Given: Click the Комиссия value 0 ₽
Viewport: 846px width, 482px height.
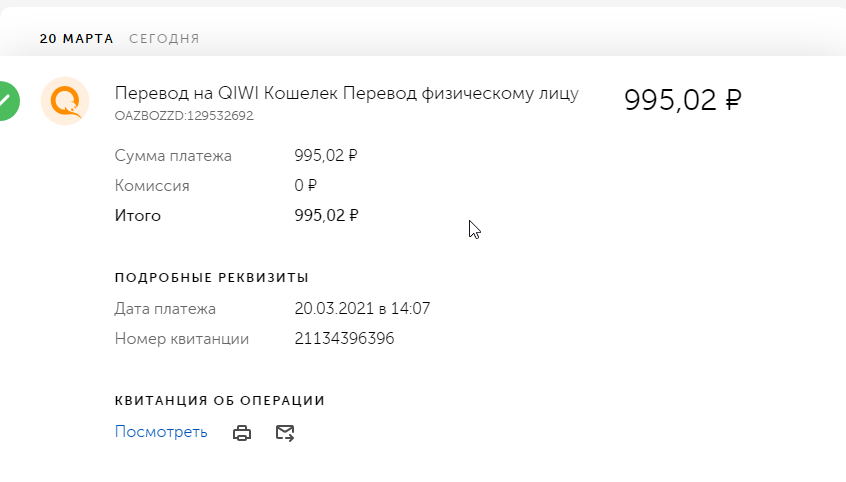Looking at the screenshot, I should point(305,186).
